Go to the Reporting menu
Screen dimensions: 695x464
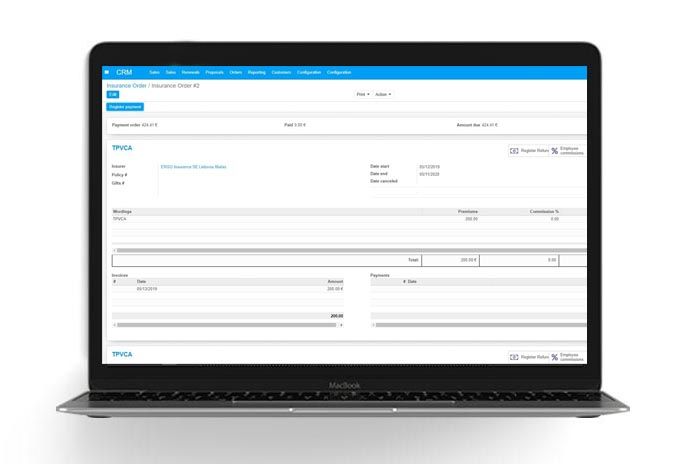(257, 72)
